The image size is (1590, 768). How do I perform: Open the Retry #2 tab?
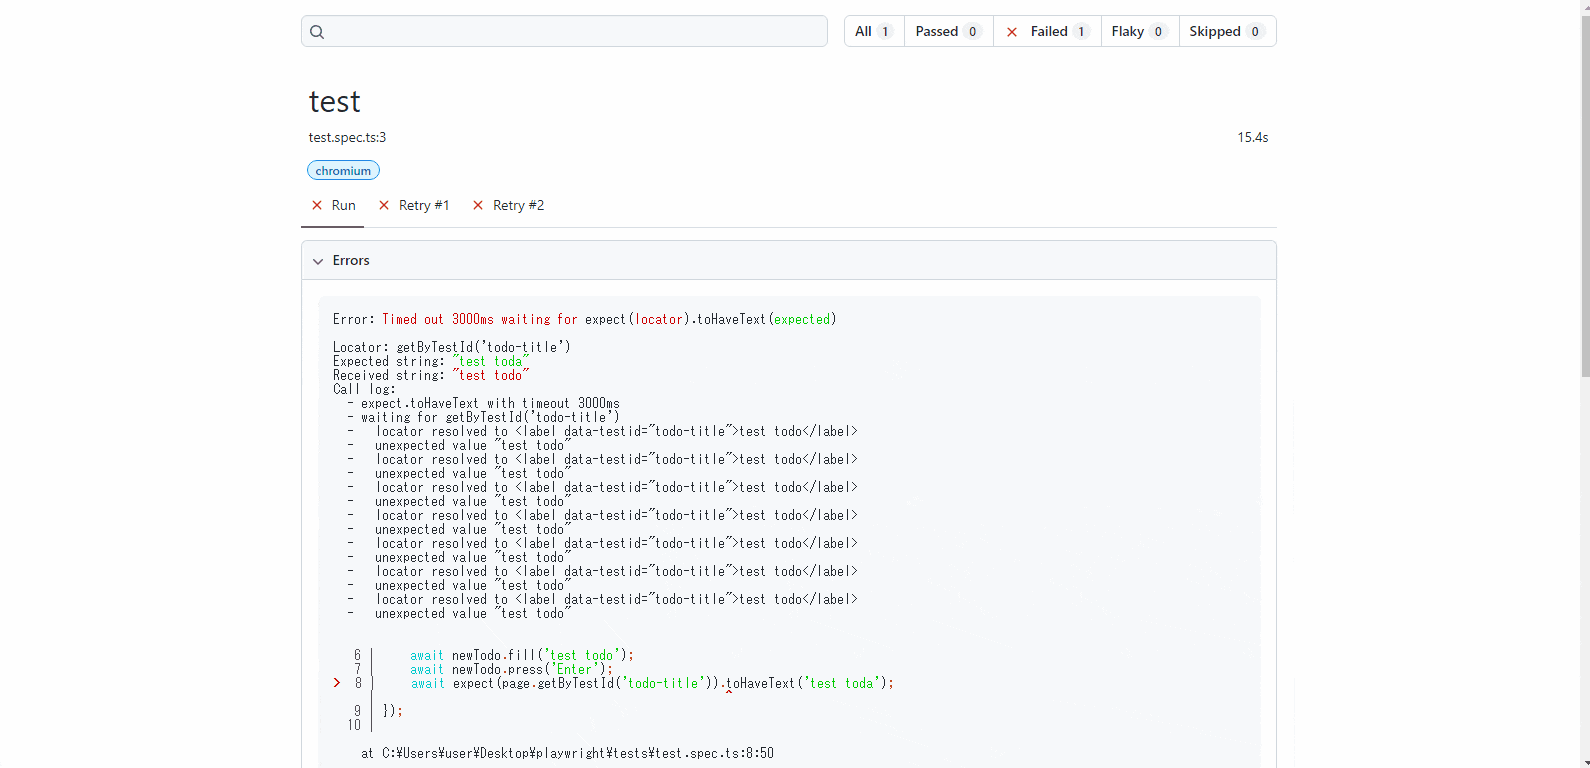pyautogui.click(x=508, y=205)
